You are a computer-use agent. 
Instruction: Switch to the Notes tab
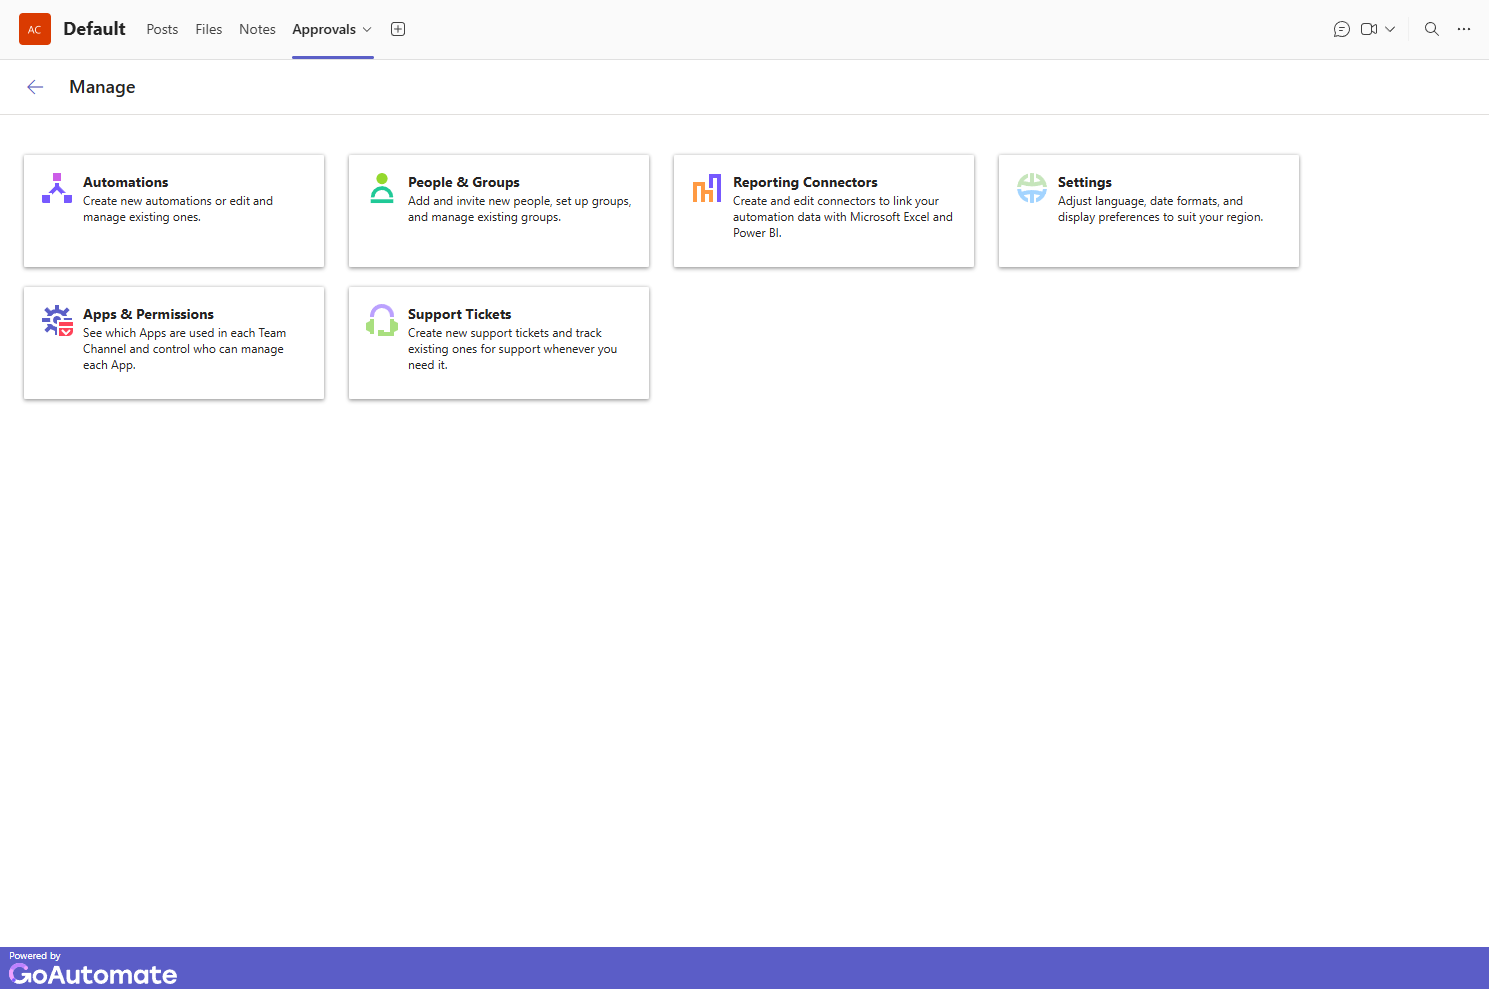click(257, 29)
